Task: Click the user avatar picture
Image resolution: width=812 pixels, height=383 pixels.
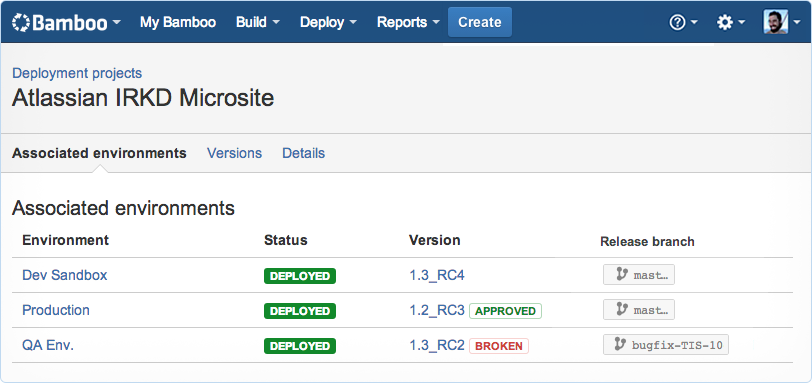Action: [x=776, y=22]
